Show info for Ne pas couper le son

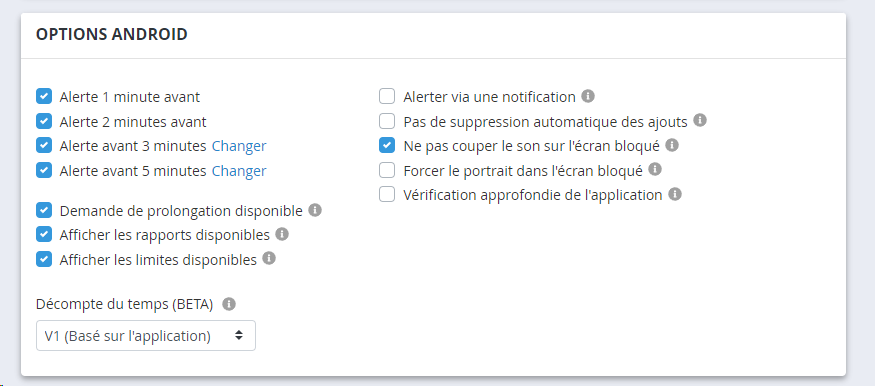coord(672,145)
